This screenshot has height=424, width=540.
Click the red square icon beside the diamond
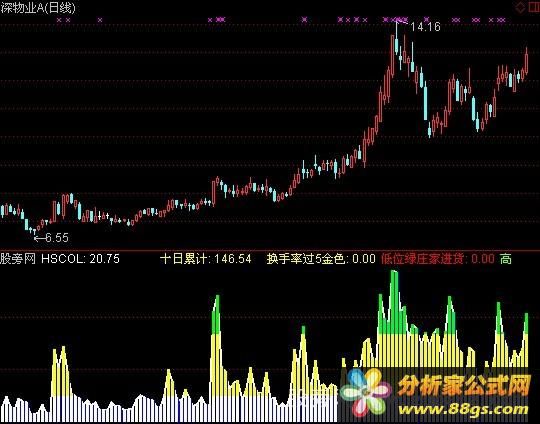[x=534, y=7]
